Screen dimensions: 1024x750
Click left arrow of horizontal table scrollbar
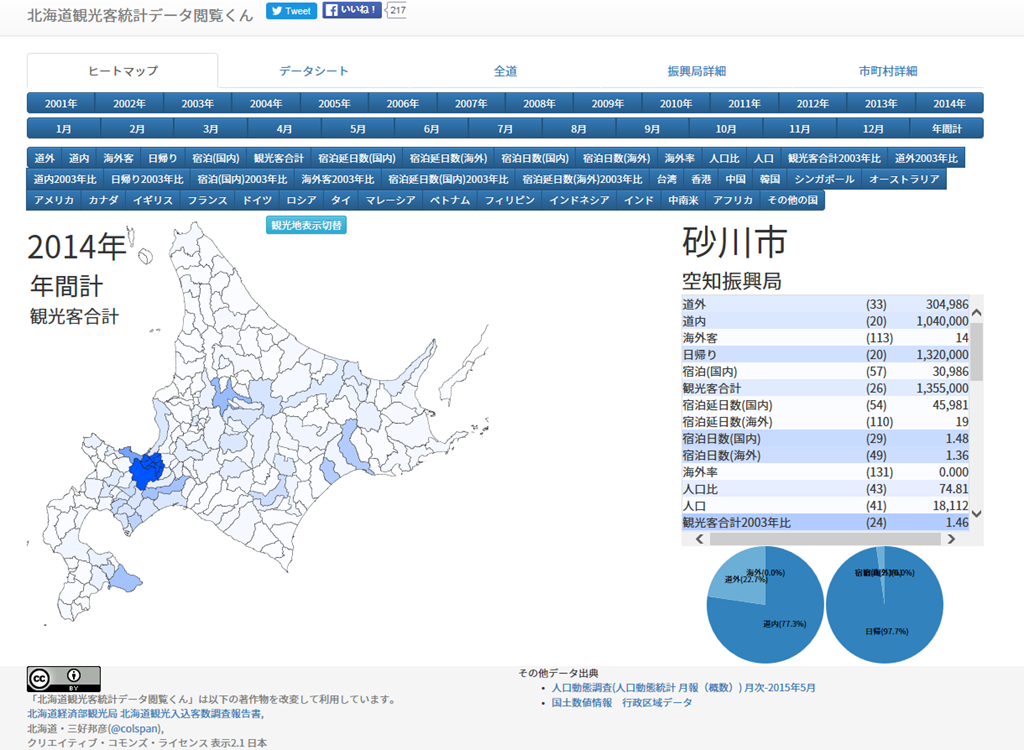tap(698, 539)
